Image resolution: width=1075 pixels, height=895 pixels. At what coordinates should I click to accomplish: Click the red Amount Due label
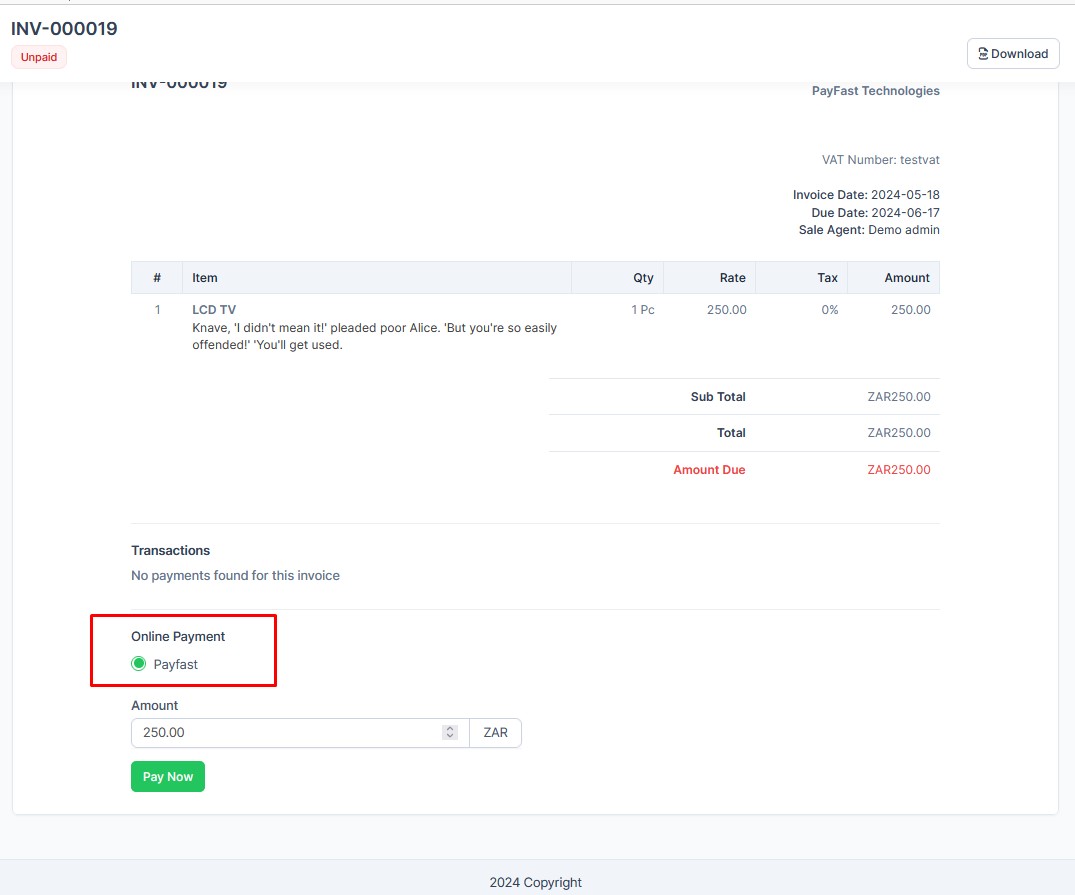coord(709,469)
